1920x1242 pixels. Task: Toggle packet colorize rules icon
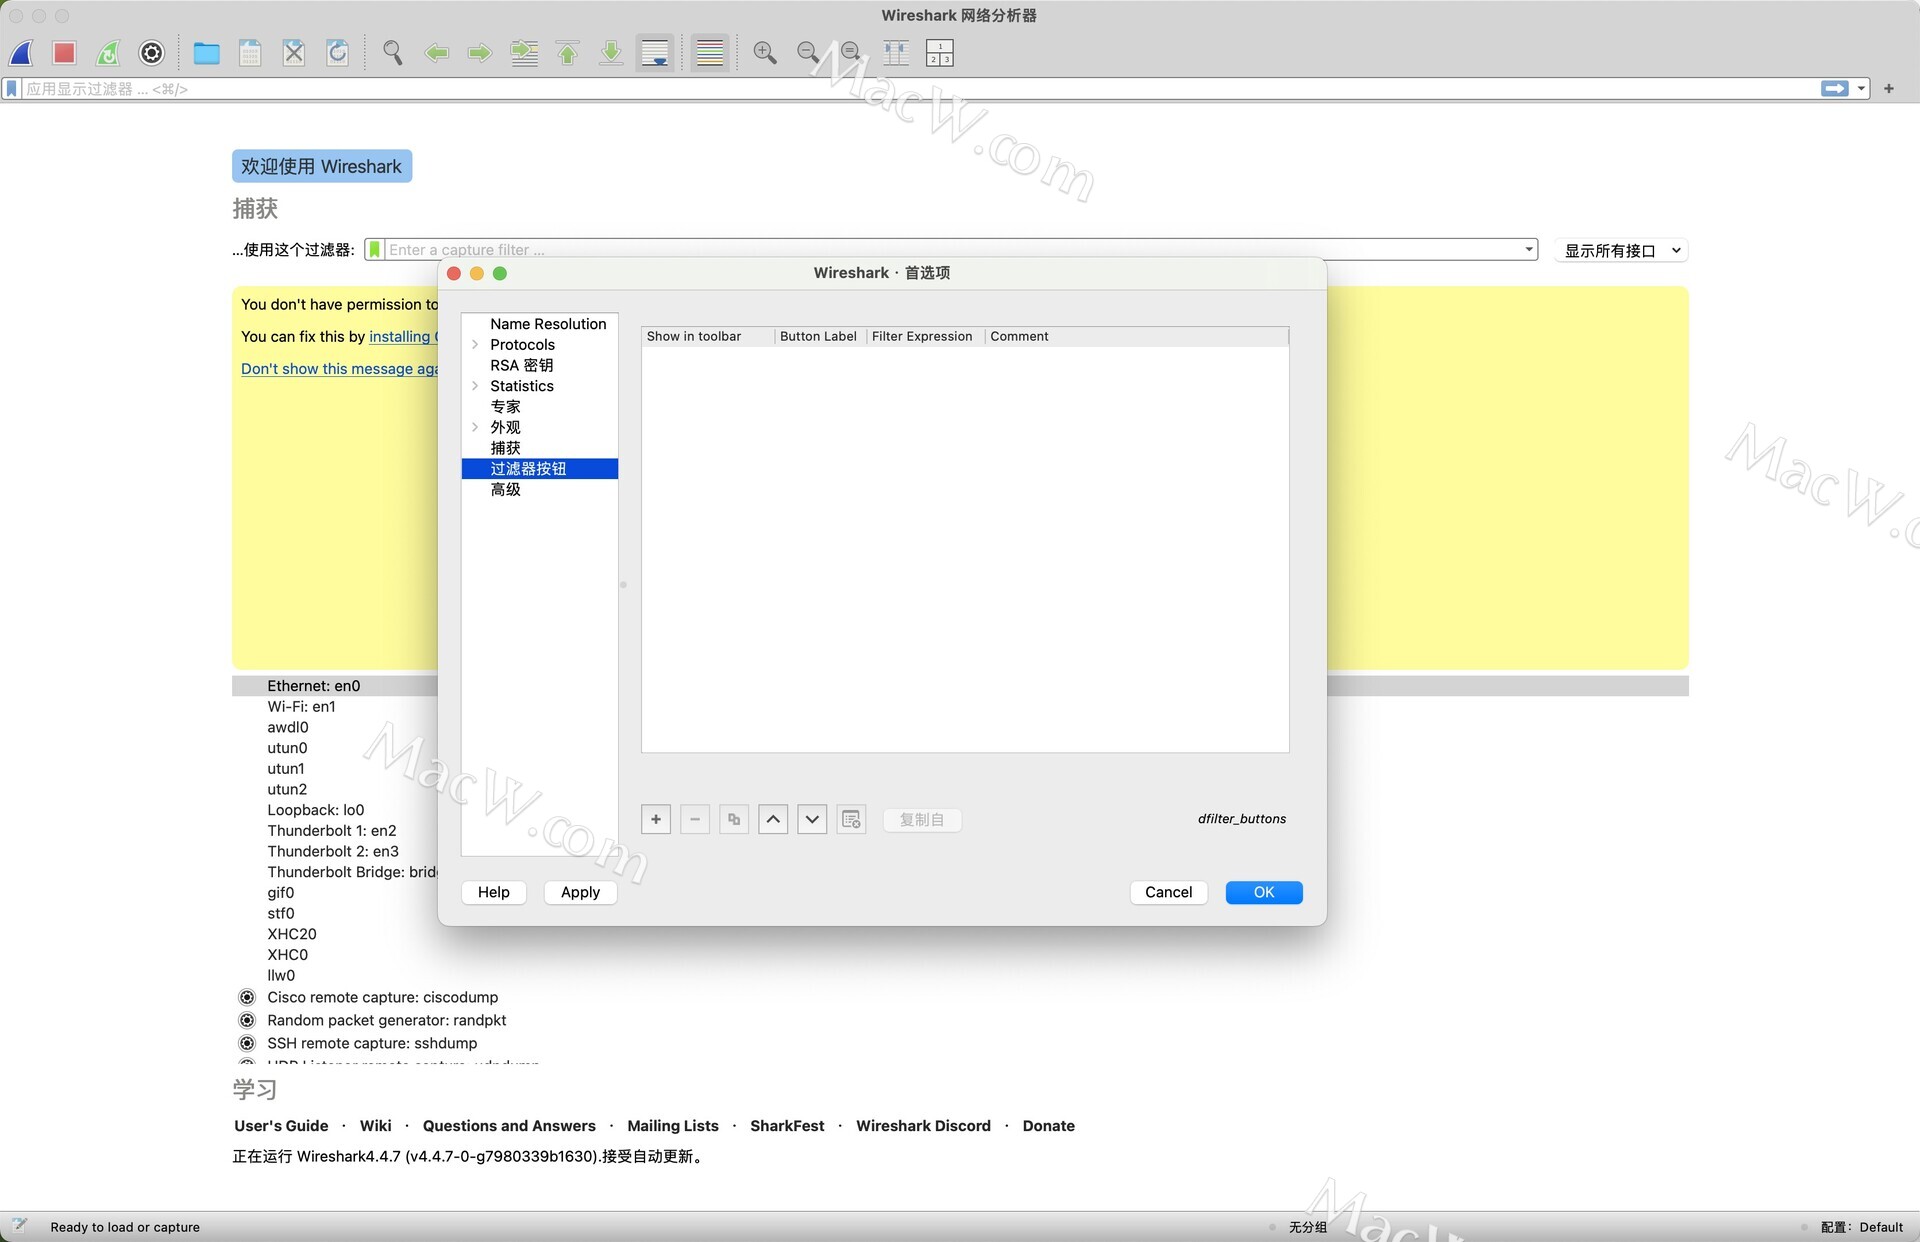coord(710,52)
